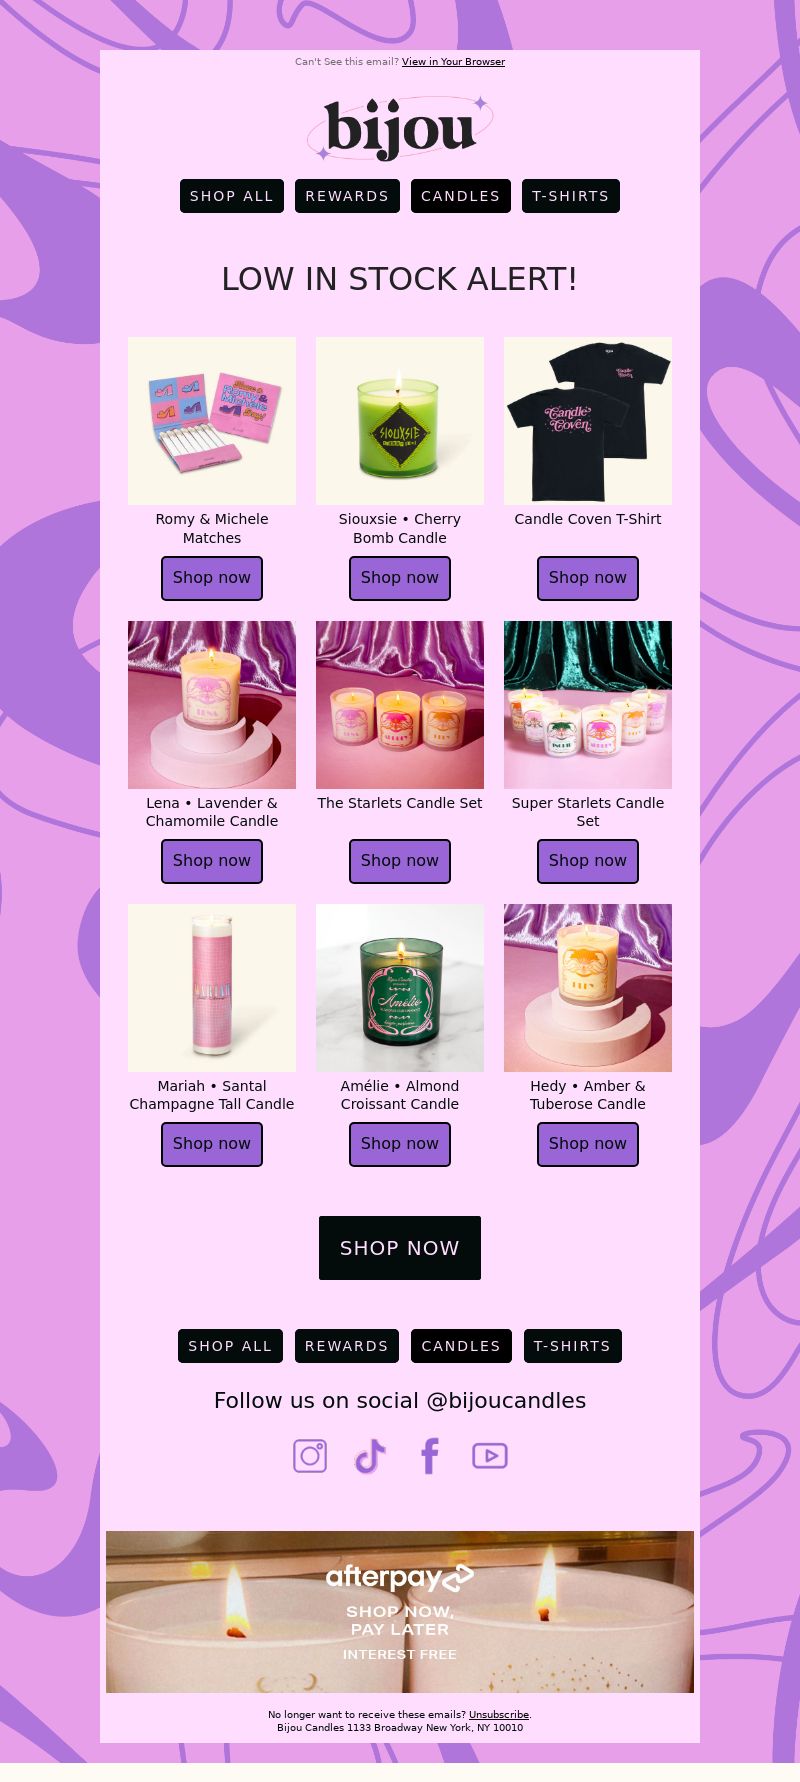Screen dimensions: 800x1782
Task: Click Shop now under Romy & Michele Matches
Action: (x=212, y=578)
